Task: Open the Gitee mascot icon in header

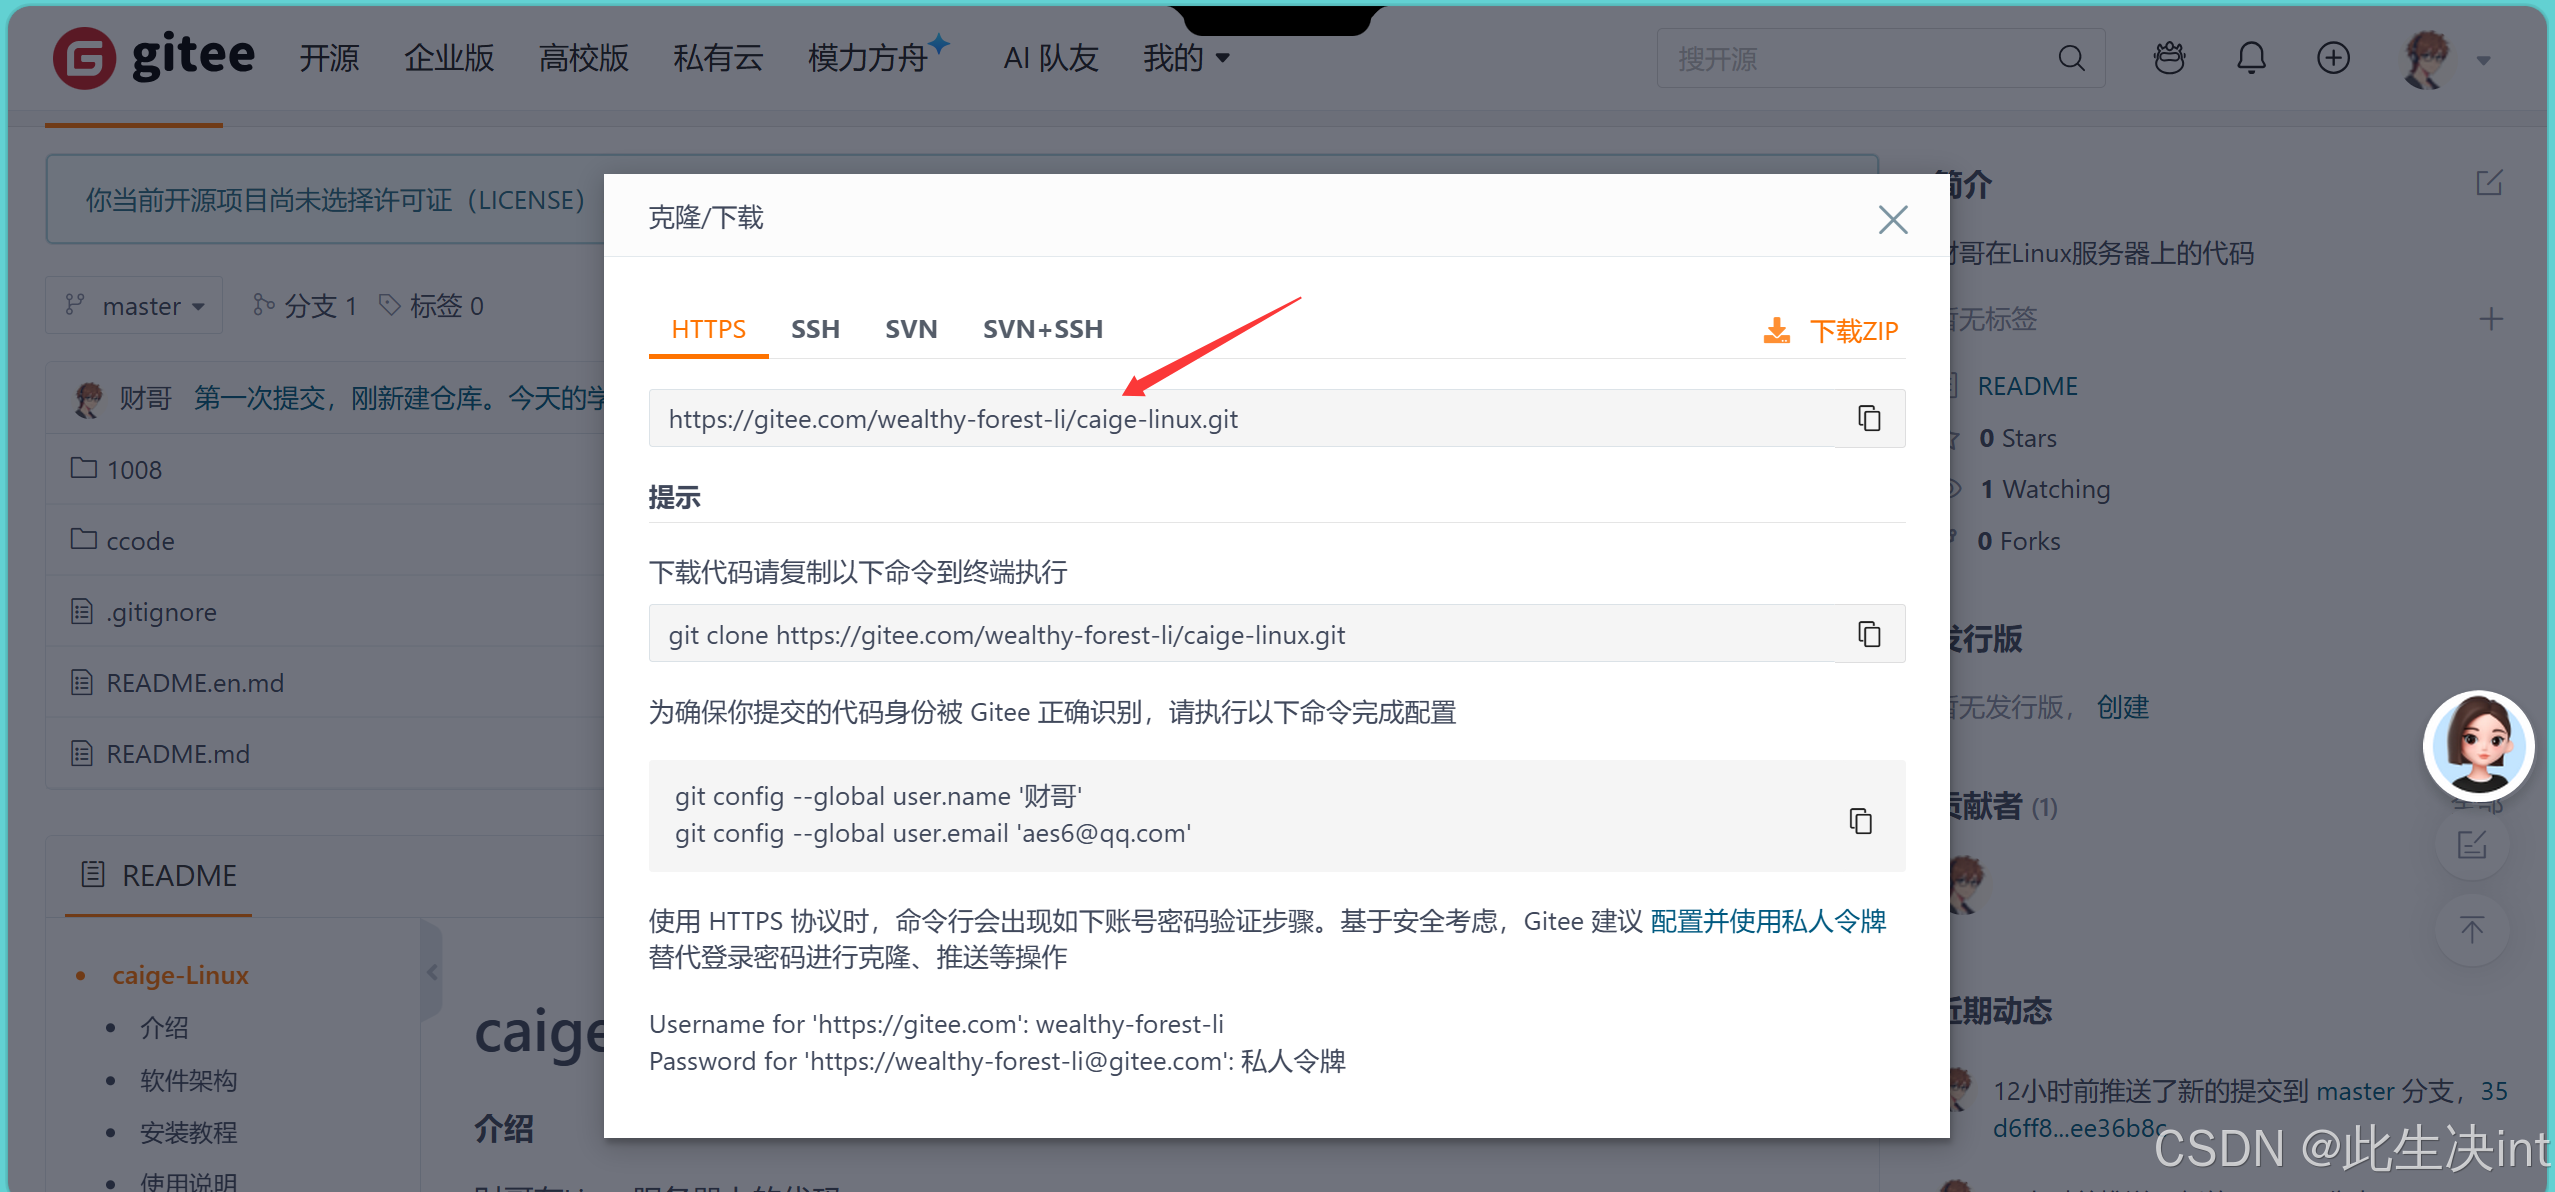Action: 2169,58
